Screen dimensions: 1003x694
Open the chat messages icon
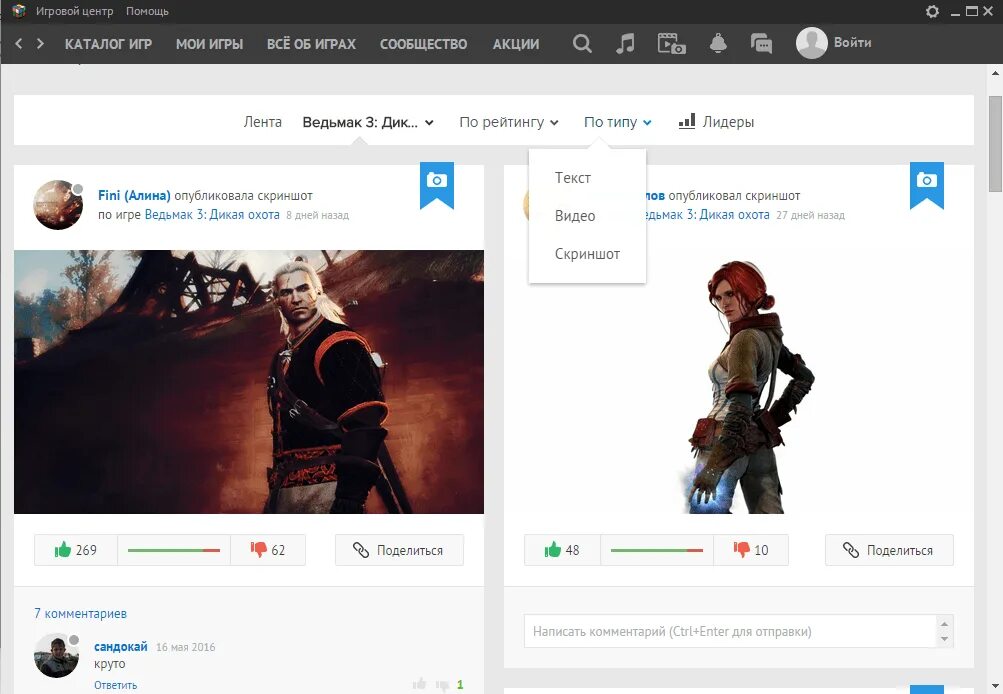(761, 43)
